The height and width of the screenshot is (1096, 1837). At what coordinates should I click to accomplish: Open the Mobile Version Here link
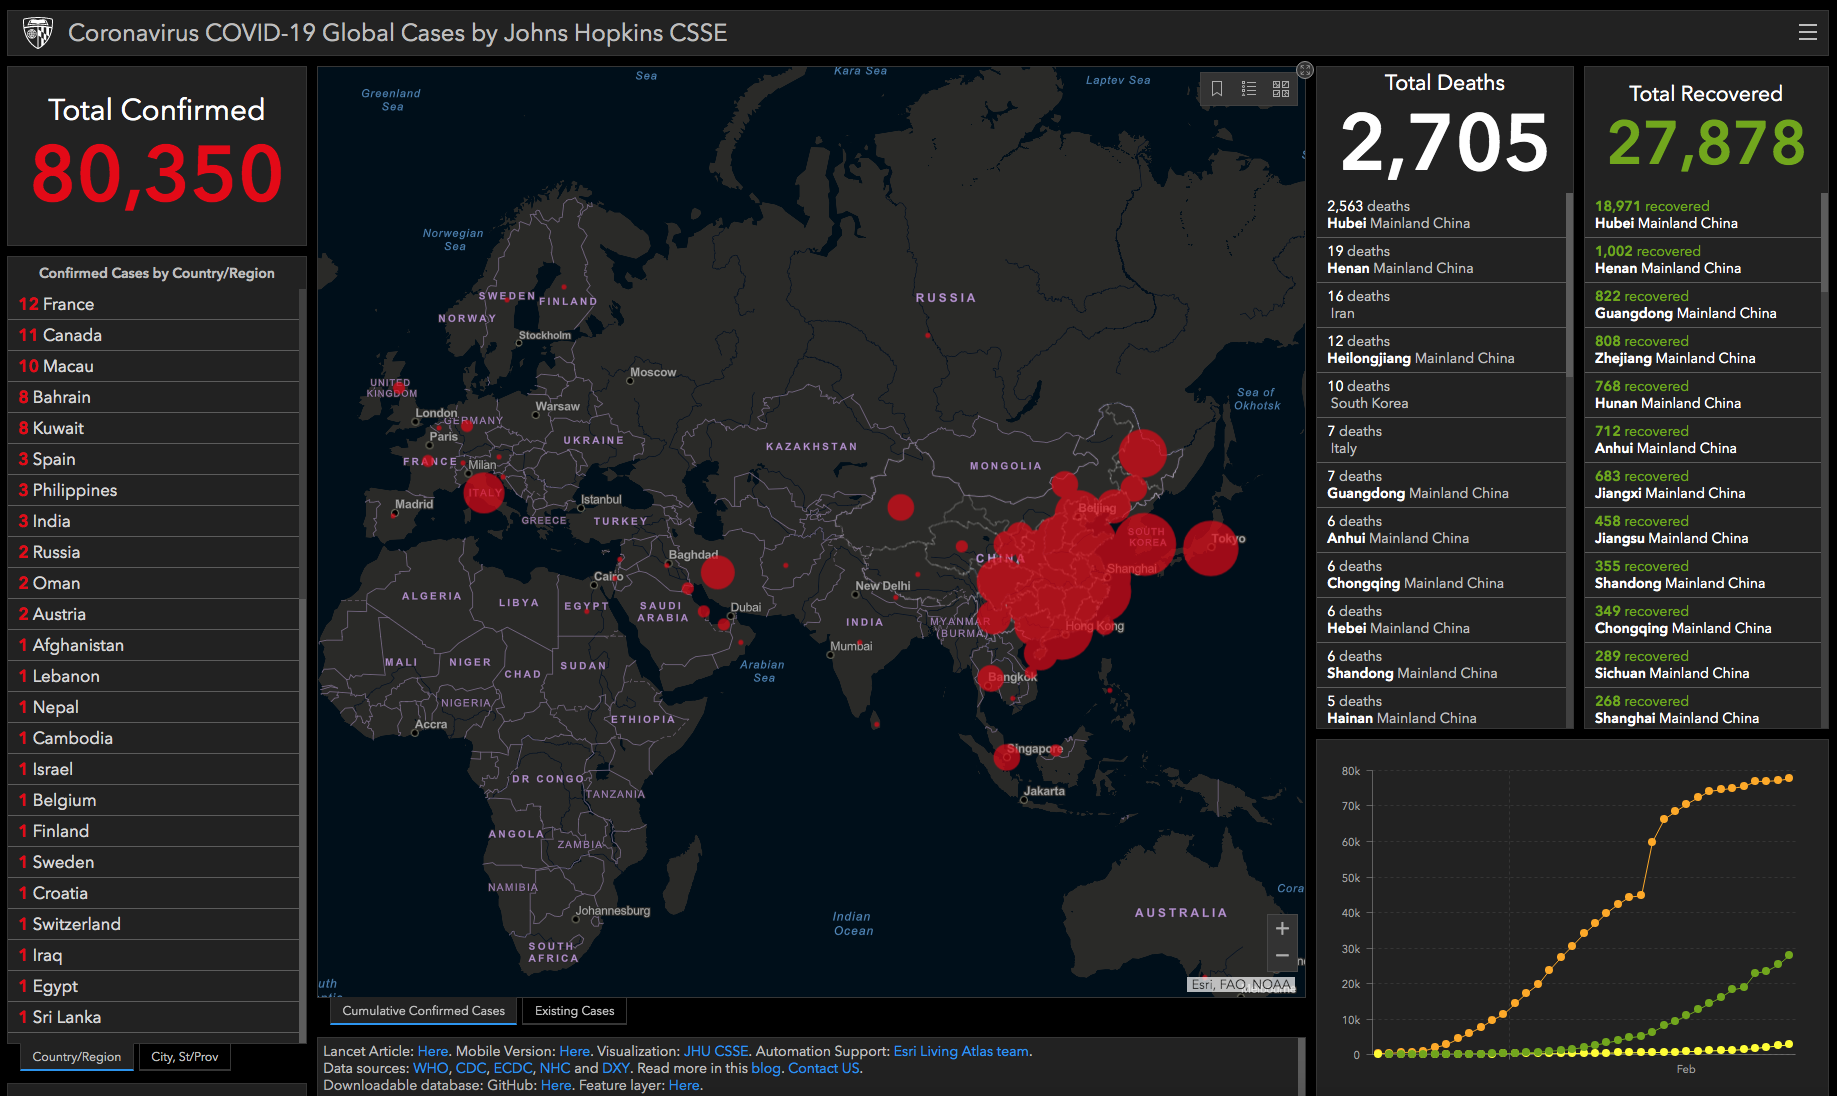pos(574,1051)
